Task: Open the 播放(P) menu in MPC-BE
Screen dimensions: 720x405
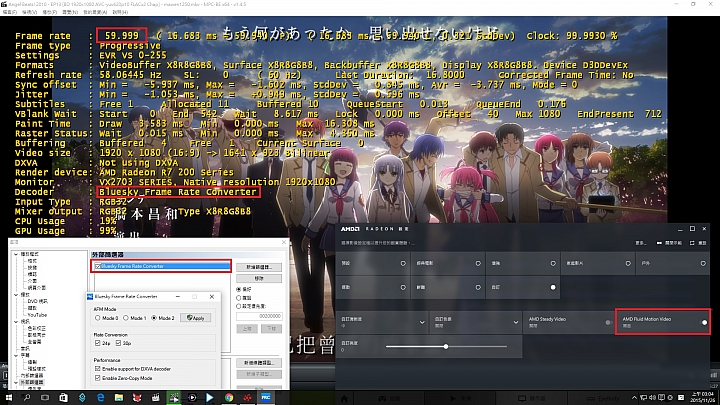Action: (x=49, y=12)
